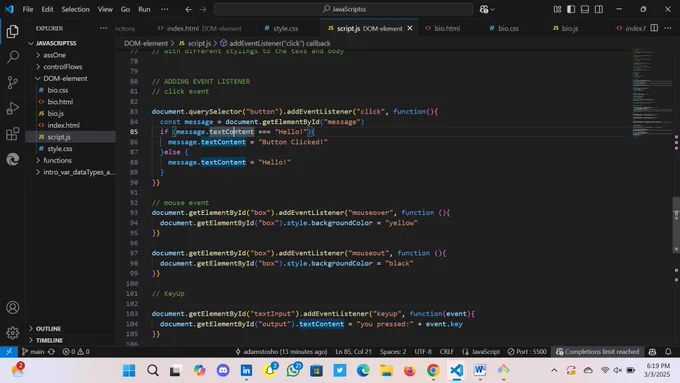680x383 pixels.
Task: Expand the intro_var_dataTypes folder
Action: click(79, 172)
